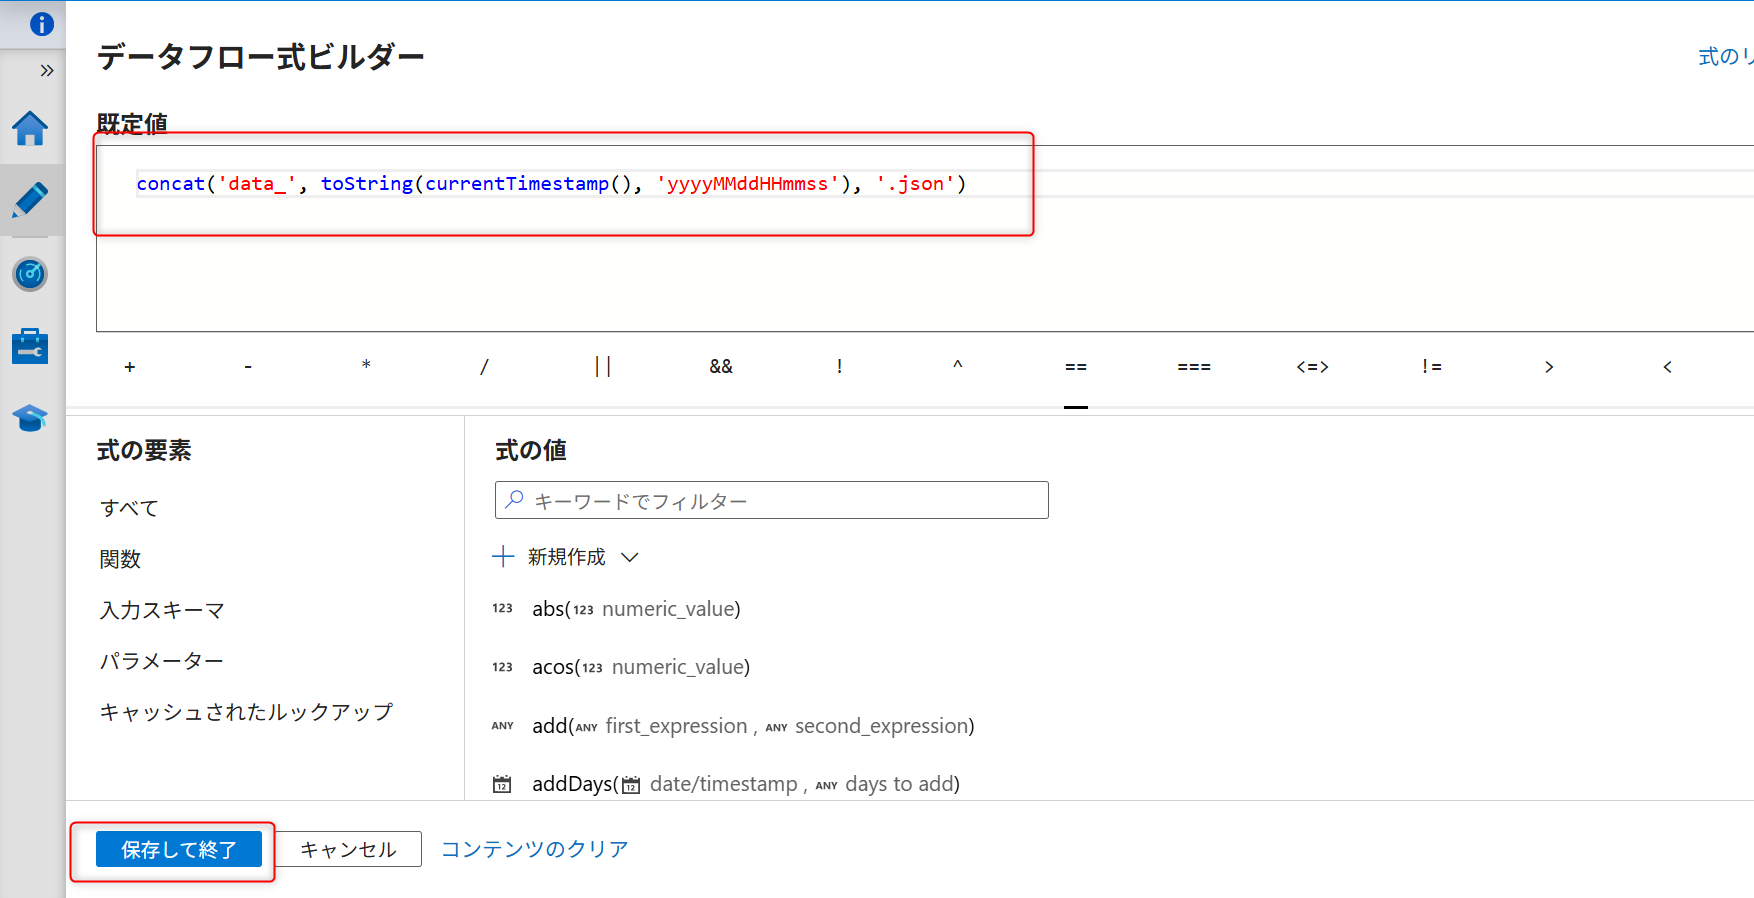
Task: Click the plus icon beside 新規作成
Action: tap(503, 557)
